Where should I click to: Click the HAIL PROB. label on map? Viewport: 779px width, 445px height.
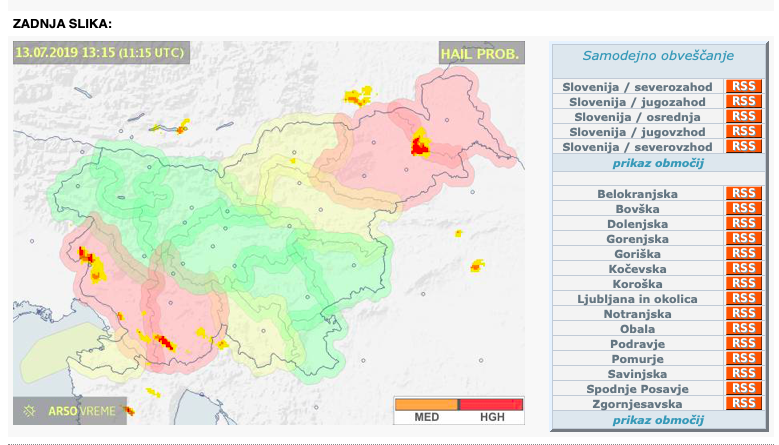480,54
